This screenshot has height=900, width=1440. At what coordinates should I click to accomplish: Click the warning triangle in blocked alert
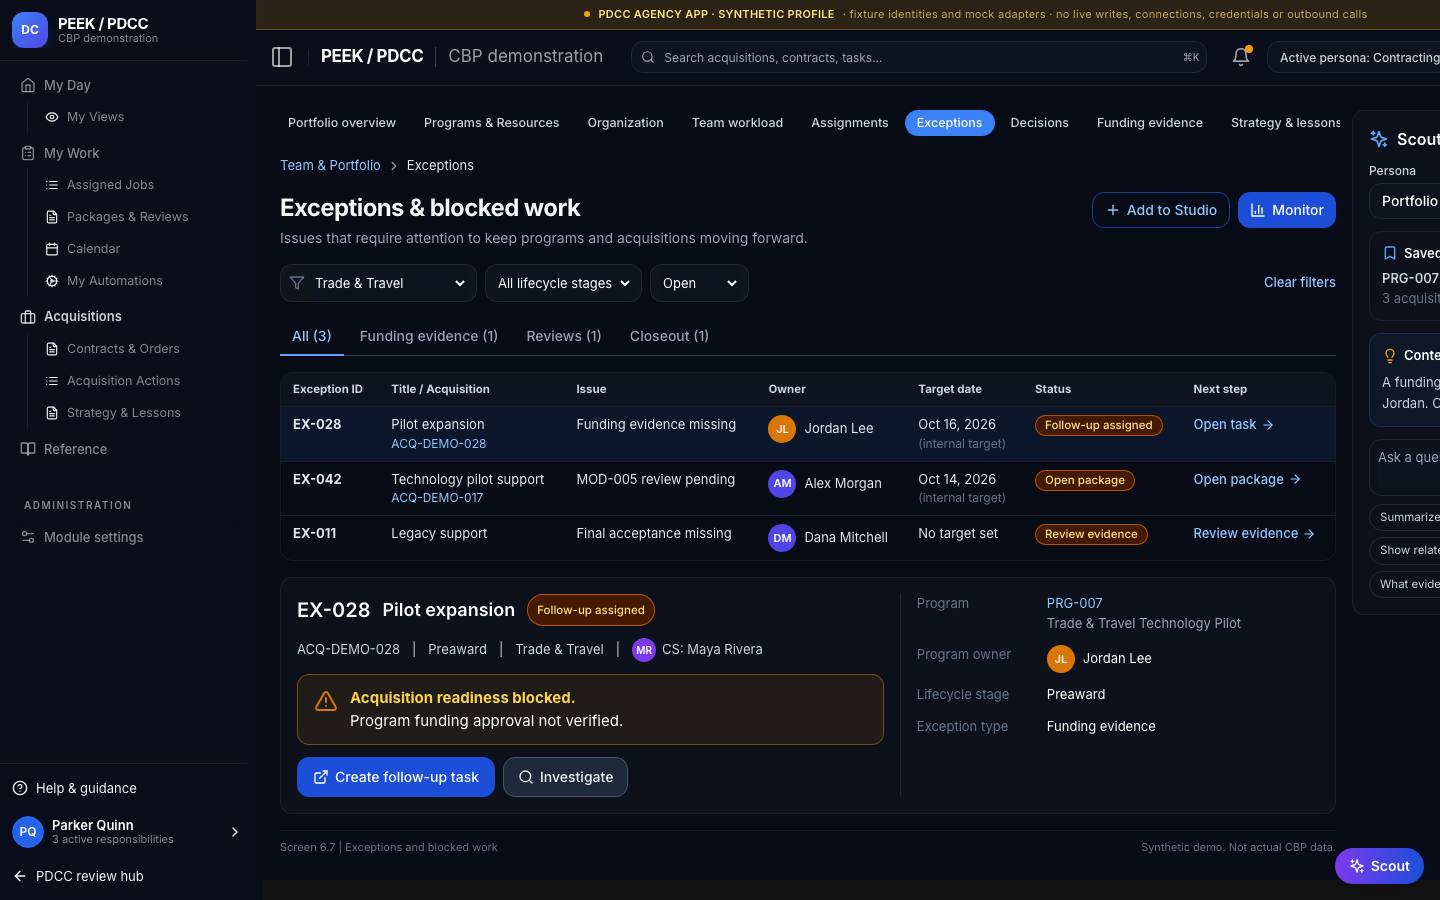tap(326, 702)
